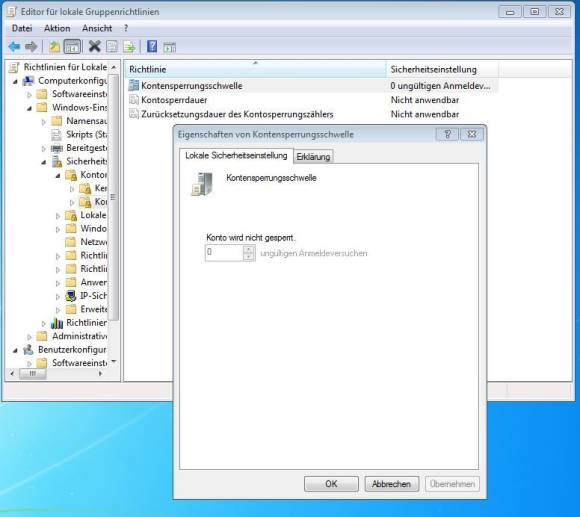Image resolution: width=580 pixels, height=517 pixels.
Task: Click the Forward arrow toolbar icon
Action: point(31,47)
